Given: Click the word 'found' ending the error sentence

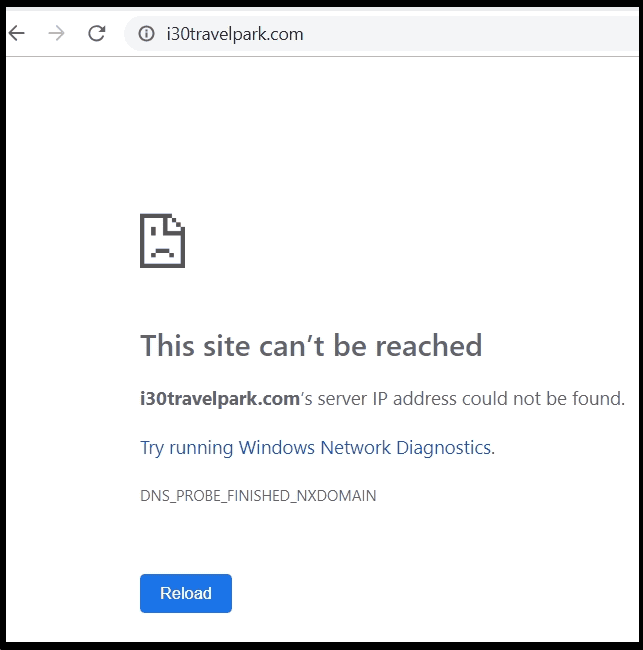Looking at the screenshot, I should 597,399.
